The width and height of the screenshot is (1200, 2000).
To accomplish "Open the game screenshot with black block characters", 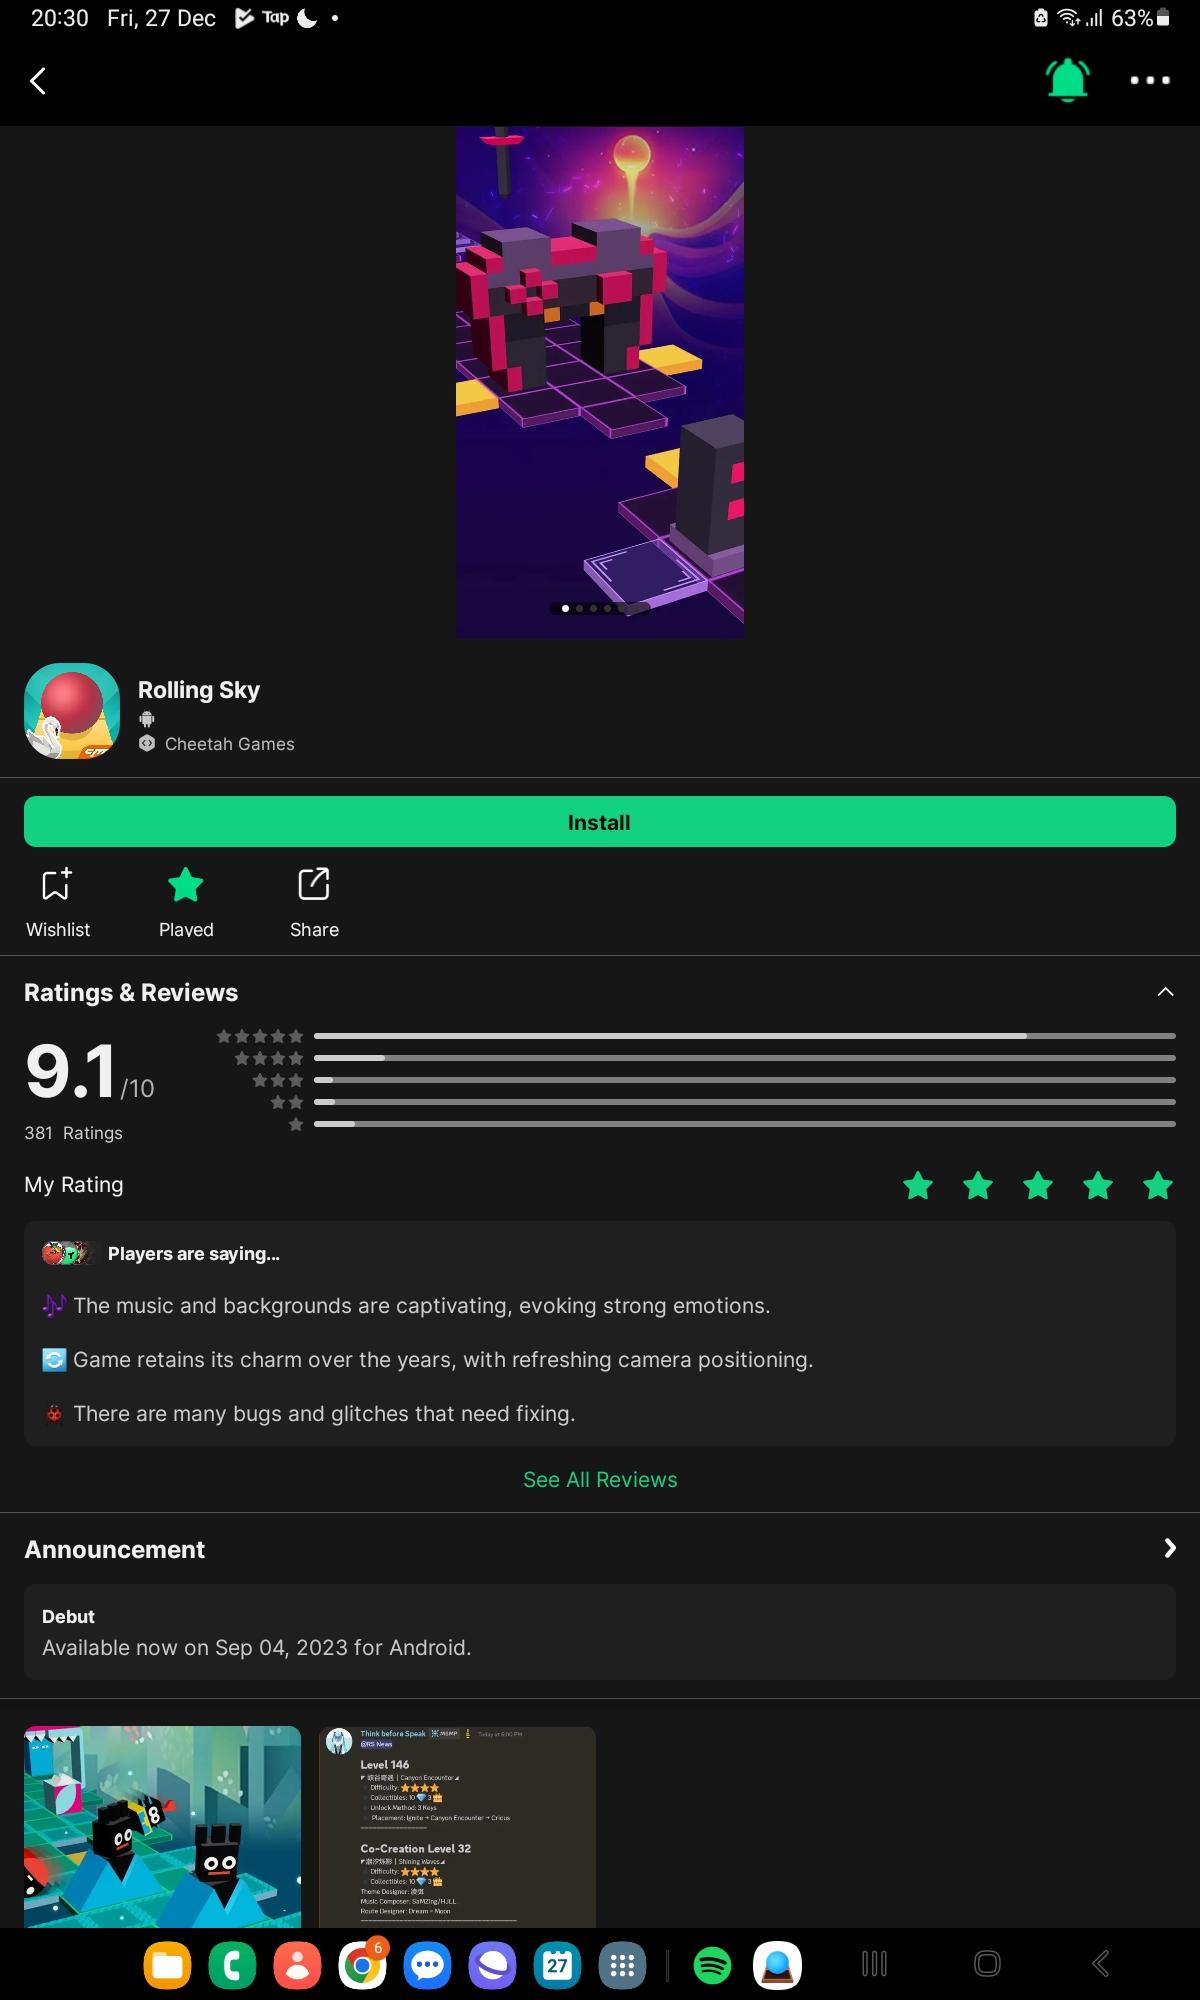I will pyautogui.click(x=162, y=1826).
